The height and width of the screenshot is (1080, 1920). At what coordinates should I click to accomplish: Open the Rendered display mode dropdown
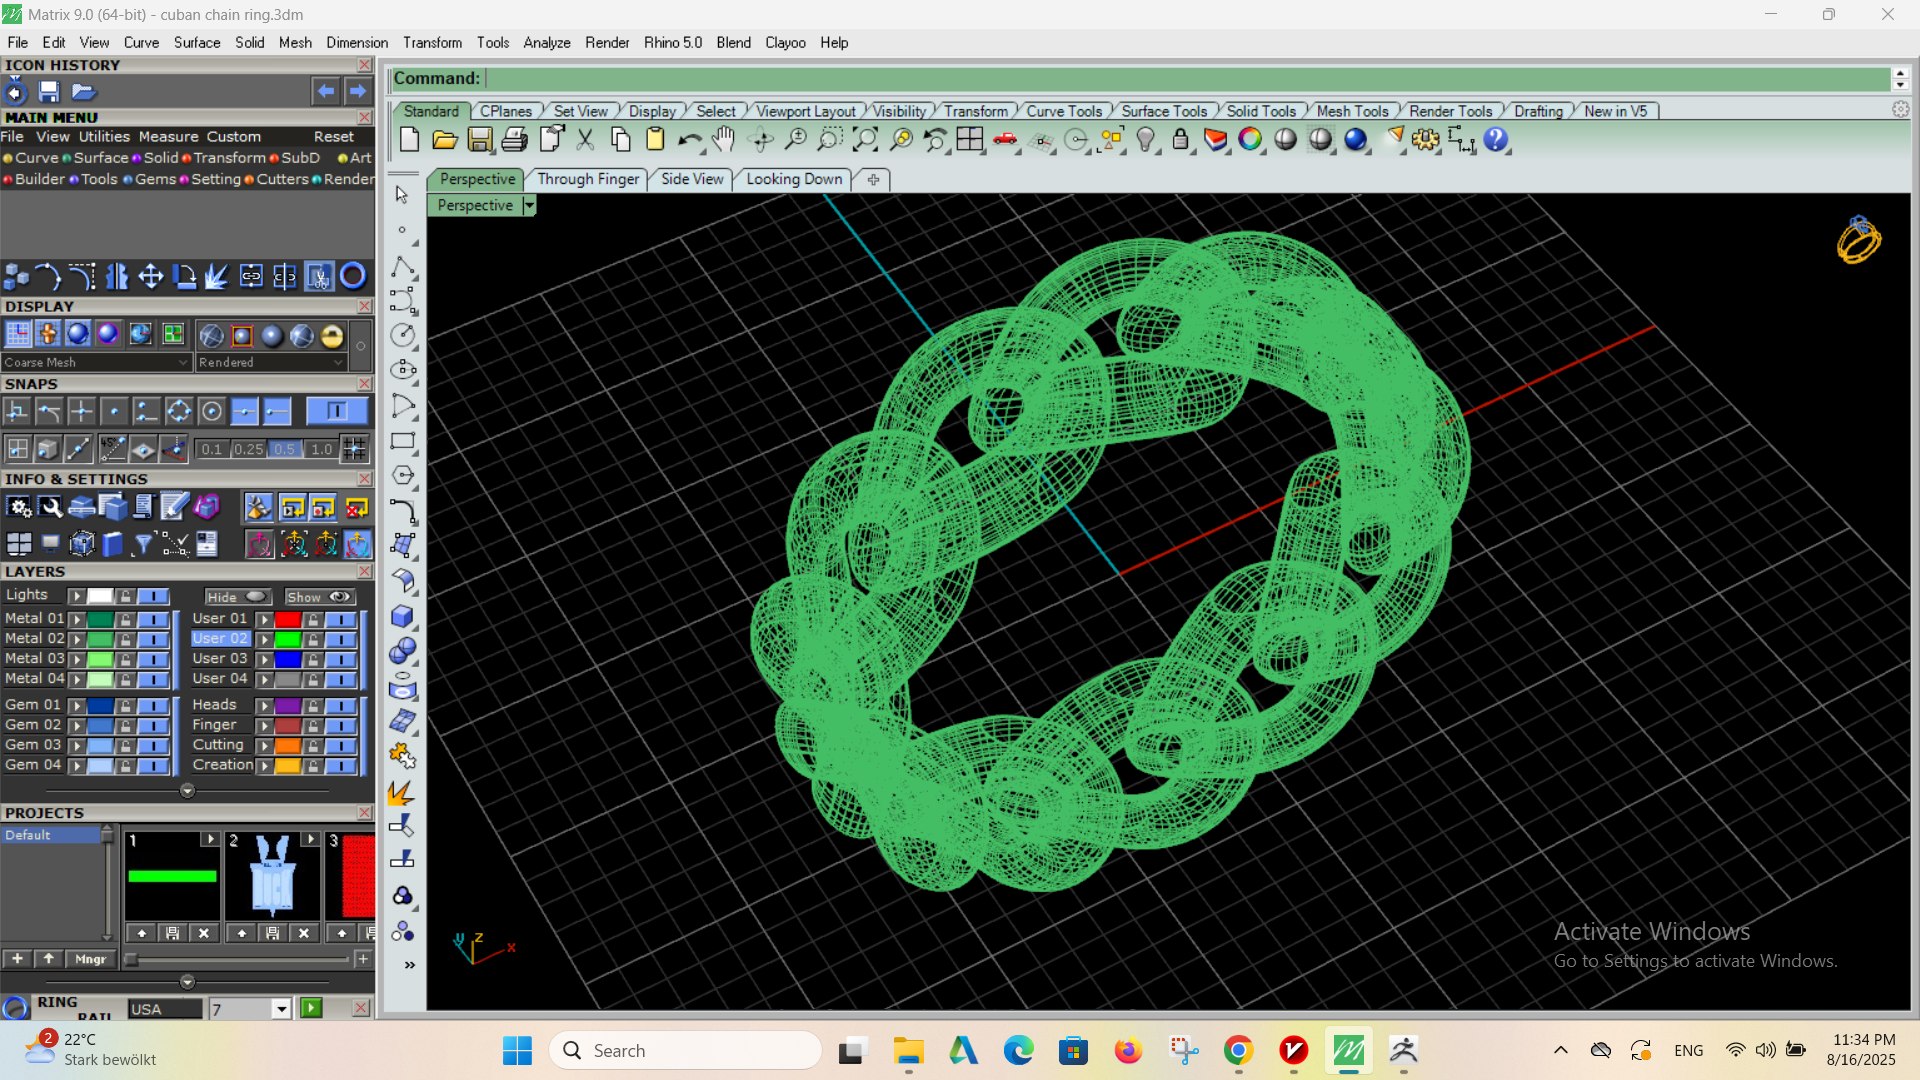[x=271, y=362]
